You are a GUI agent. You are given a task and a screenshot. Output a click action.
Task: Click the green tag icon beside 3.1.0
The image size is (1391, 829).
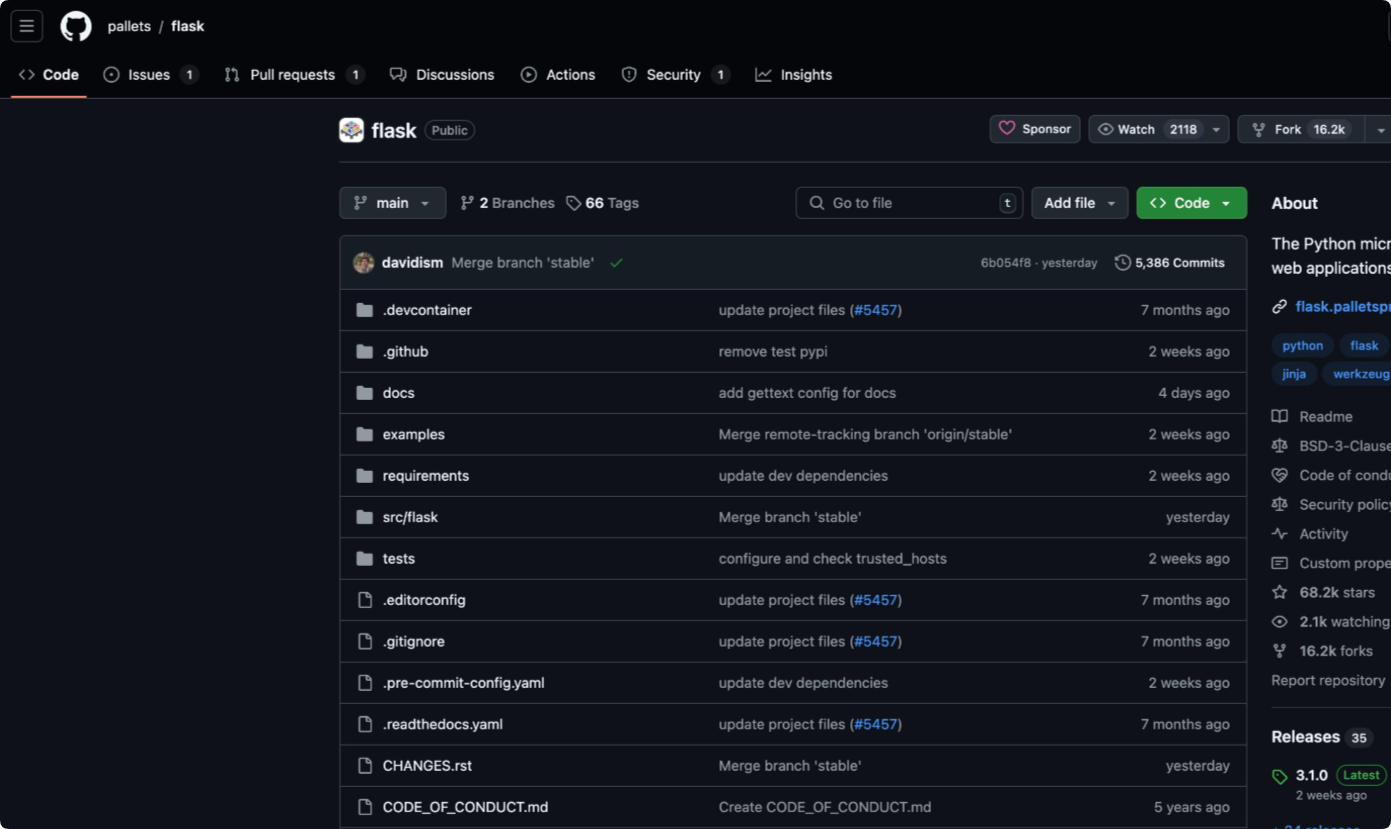pos(1280,776)
